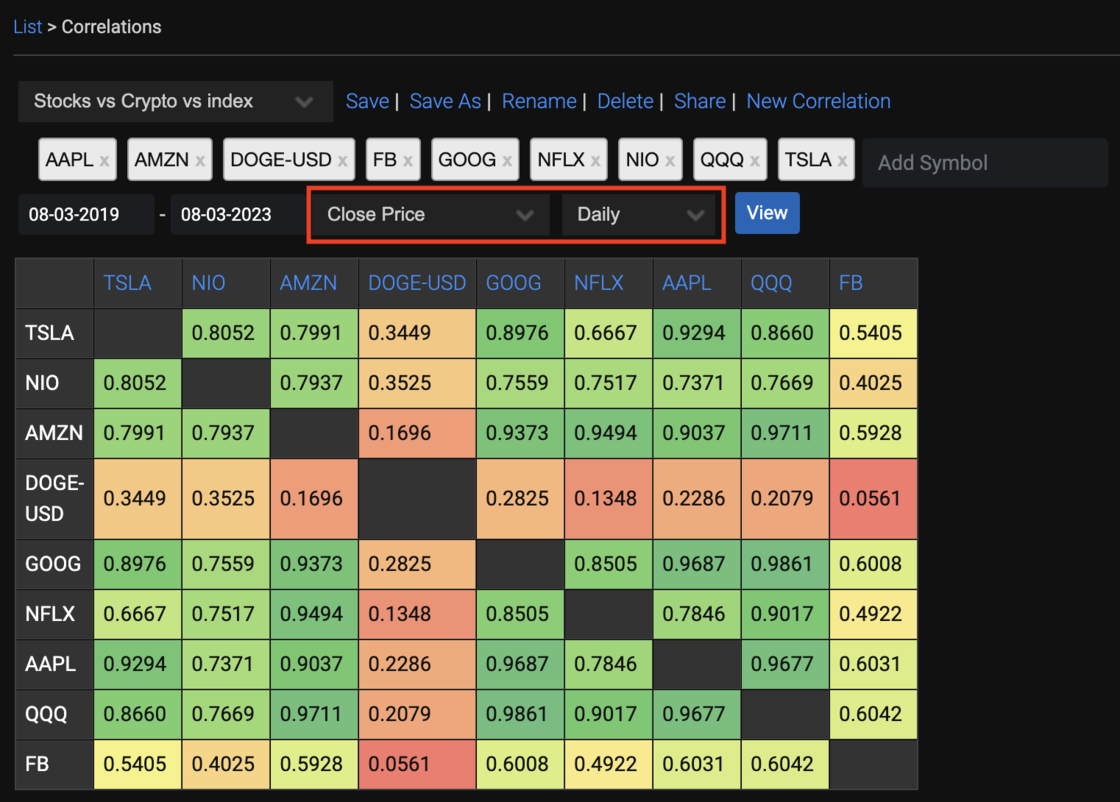Click cell 0.9687 in the AAPL row
The height and width of the screenshot is (802, 1120).
(x=520, y=664)
